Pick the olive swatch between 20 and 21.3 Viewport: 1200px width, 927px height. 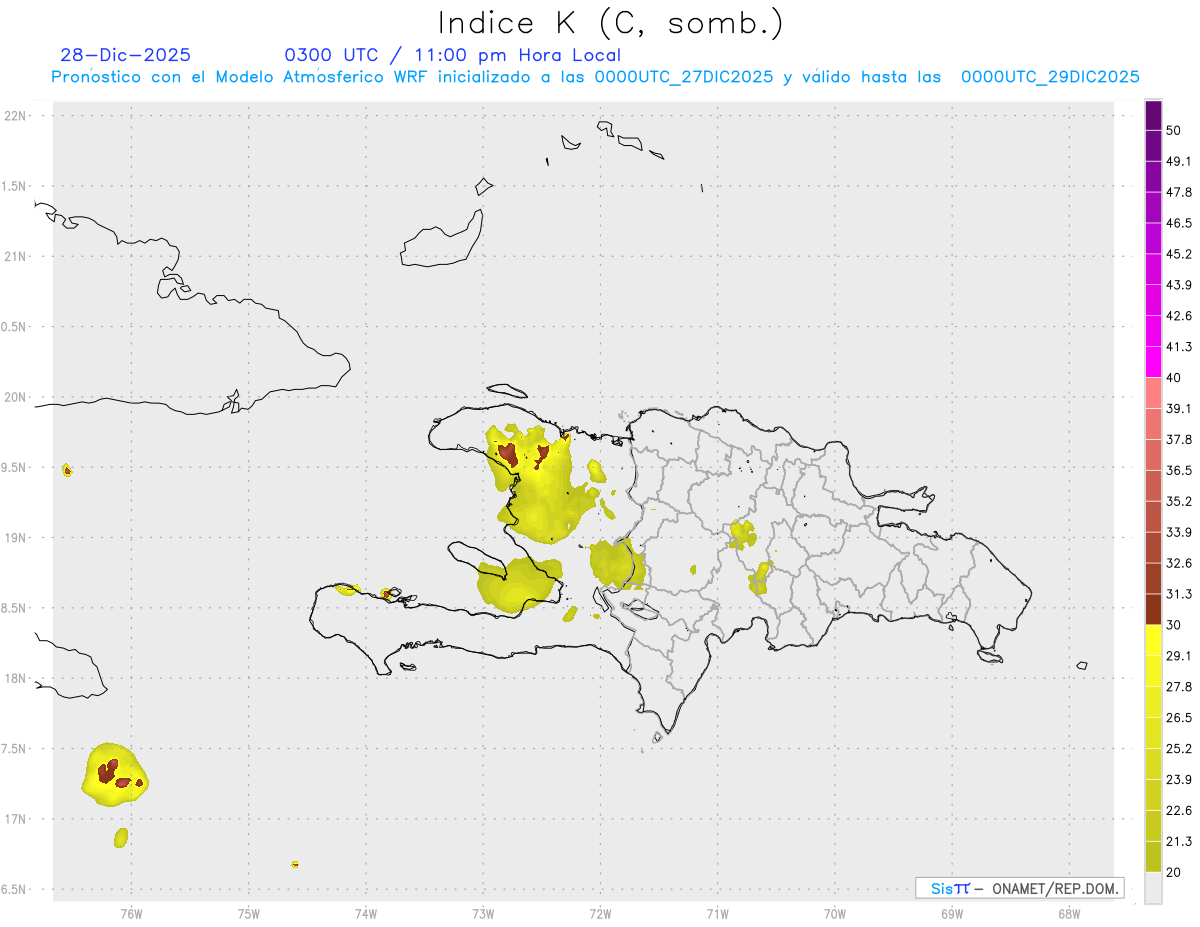click(x=1153, y=857)
